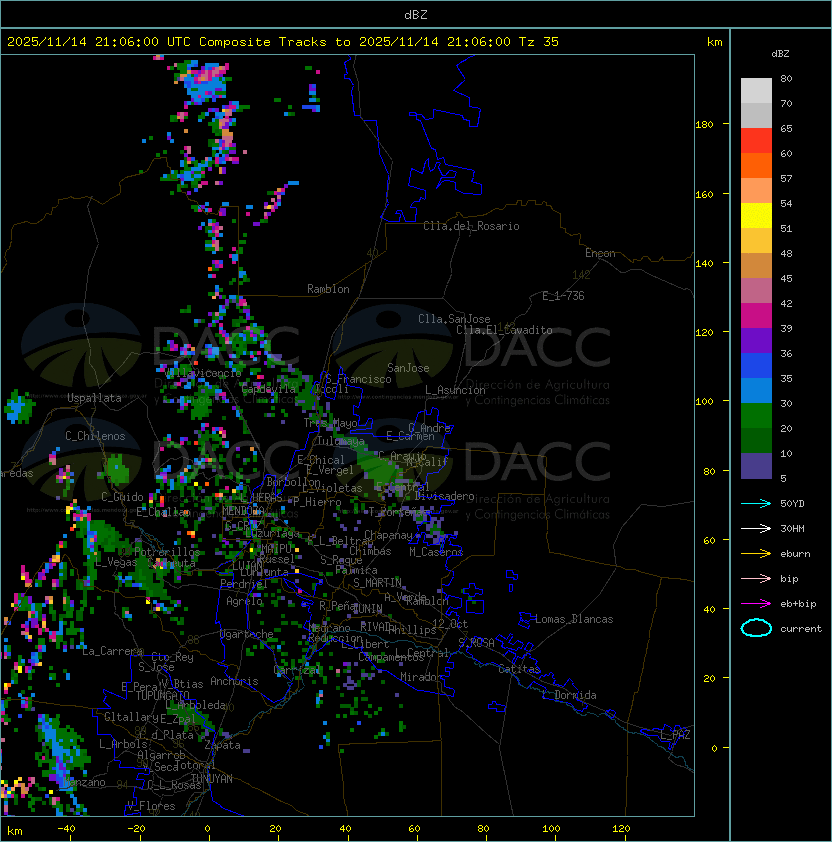832x842 pixels.
Task: Click the 'Tz 35' value in header
Action: 539,42
